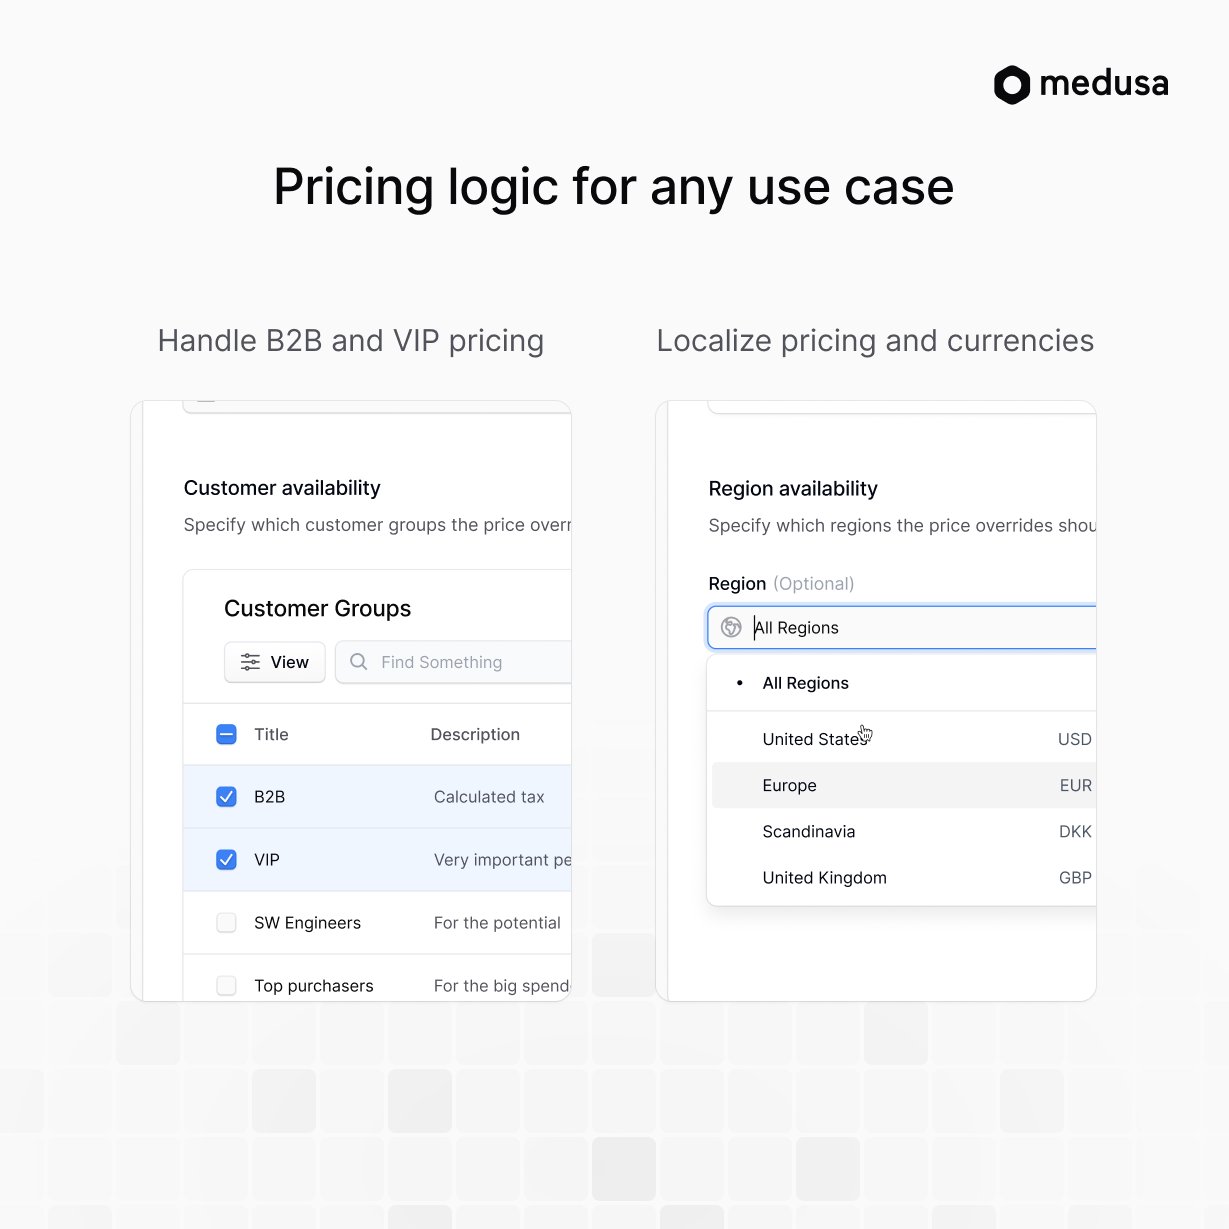Select the All Regions list entry
The width and height of the screenshot is (1229, 1229).
pyautogui.click(x=904, y=683)
